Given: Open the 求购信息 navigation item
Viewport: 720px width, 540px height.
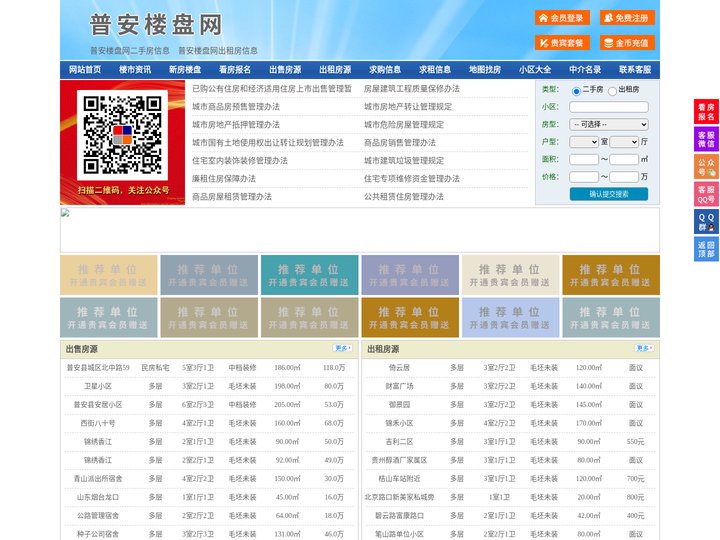Looking at the screenshot, I should click(385, 70).
